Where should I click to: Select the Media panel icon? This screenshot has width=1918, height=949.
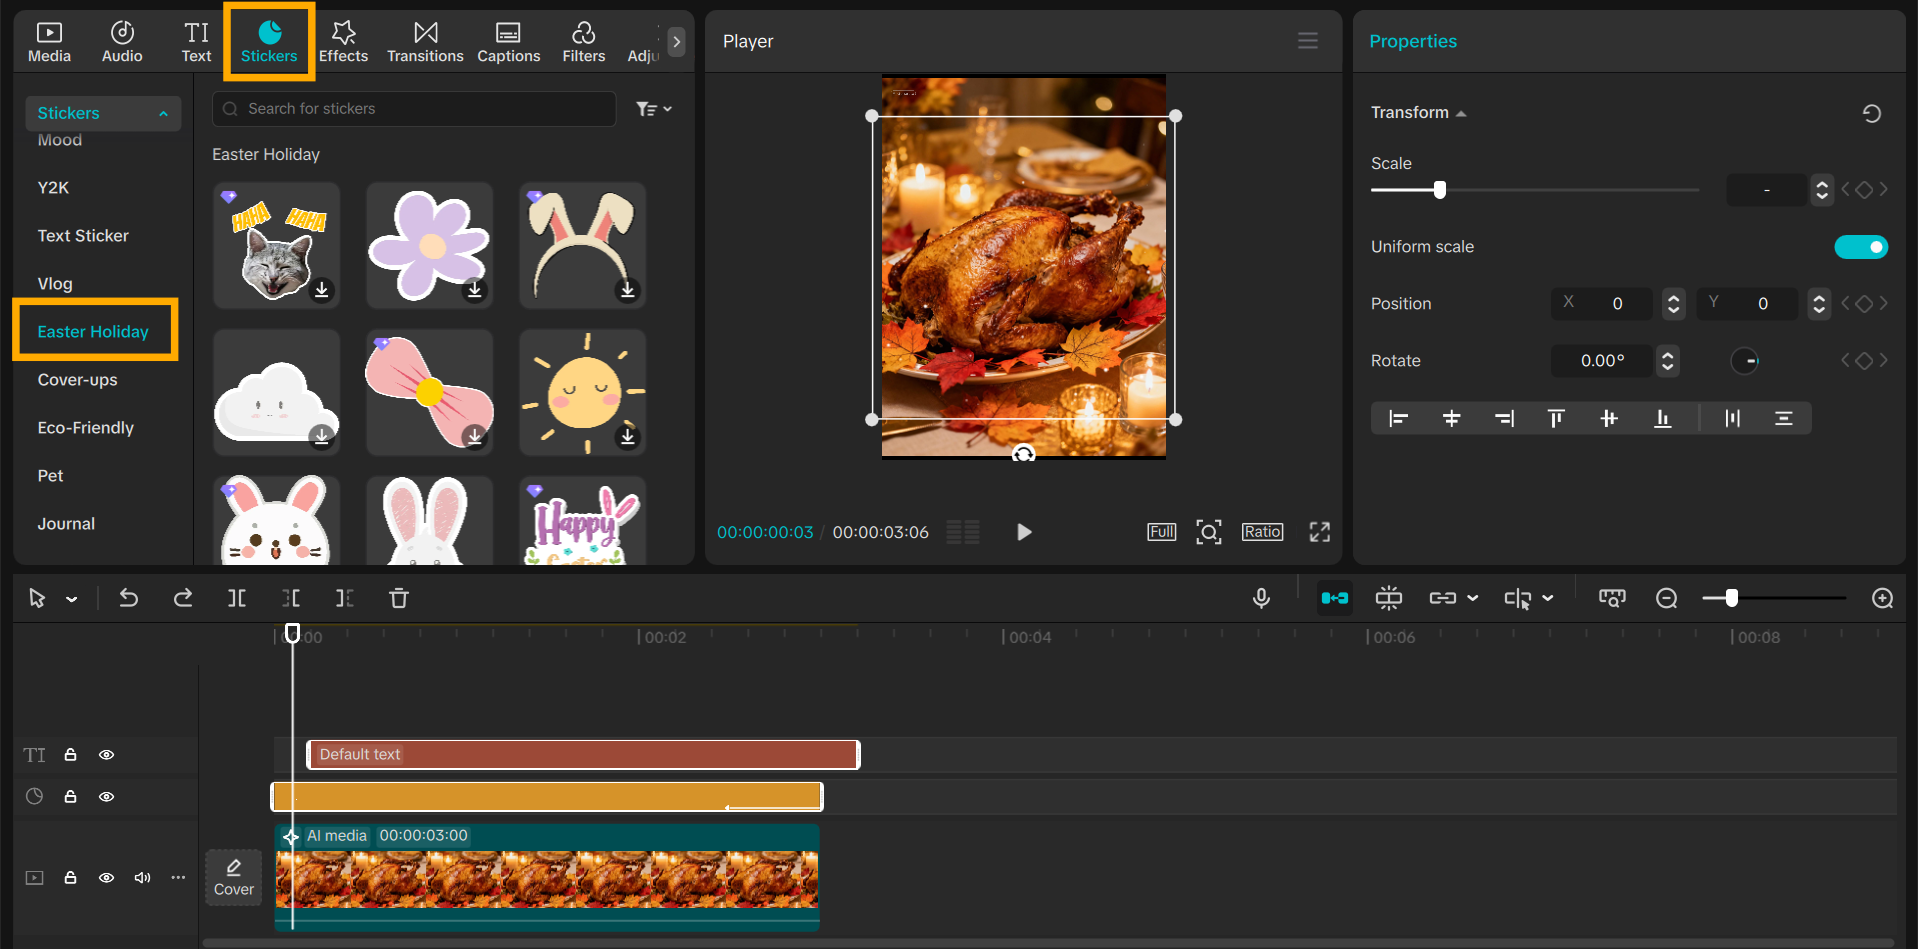tap(48, 40)
